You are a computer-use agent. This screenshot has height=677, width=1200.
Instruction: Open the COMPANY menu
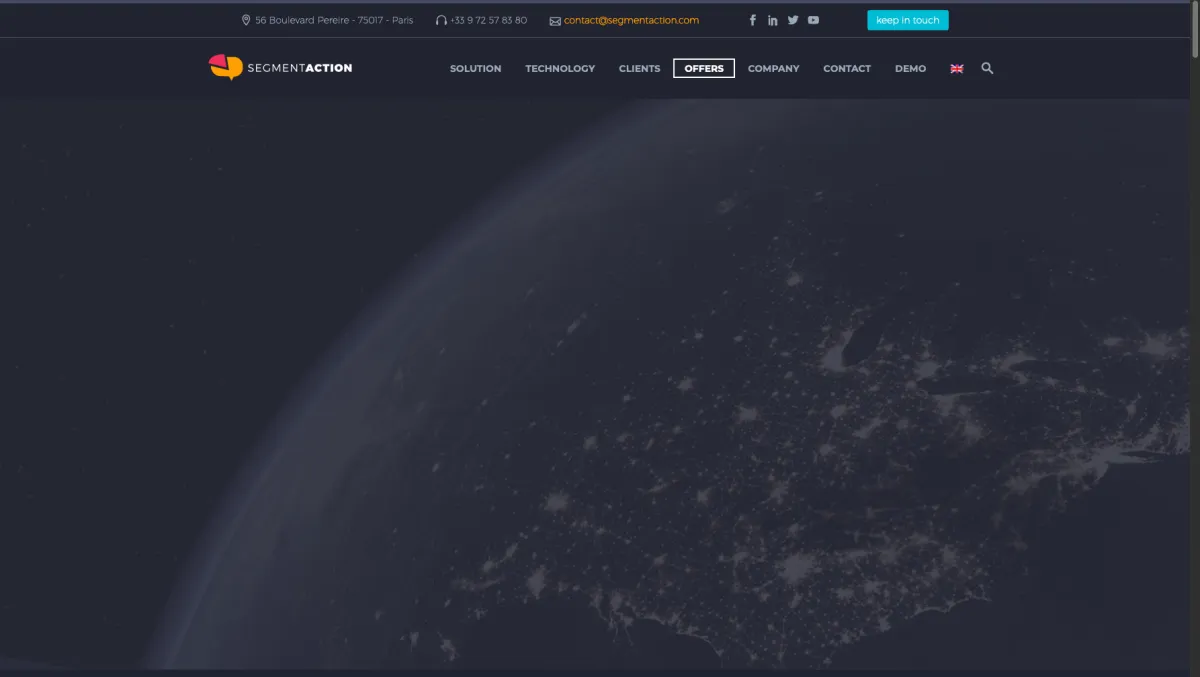coord(774,68)
